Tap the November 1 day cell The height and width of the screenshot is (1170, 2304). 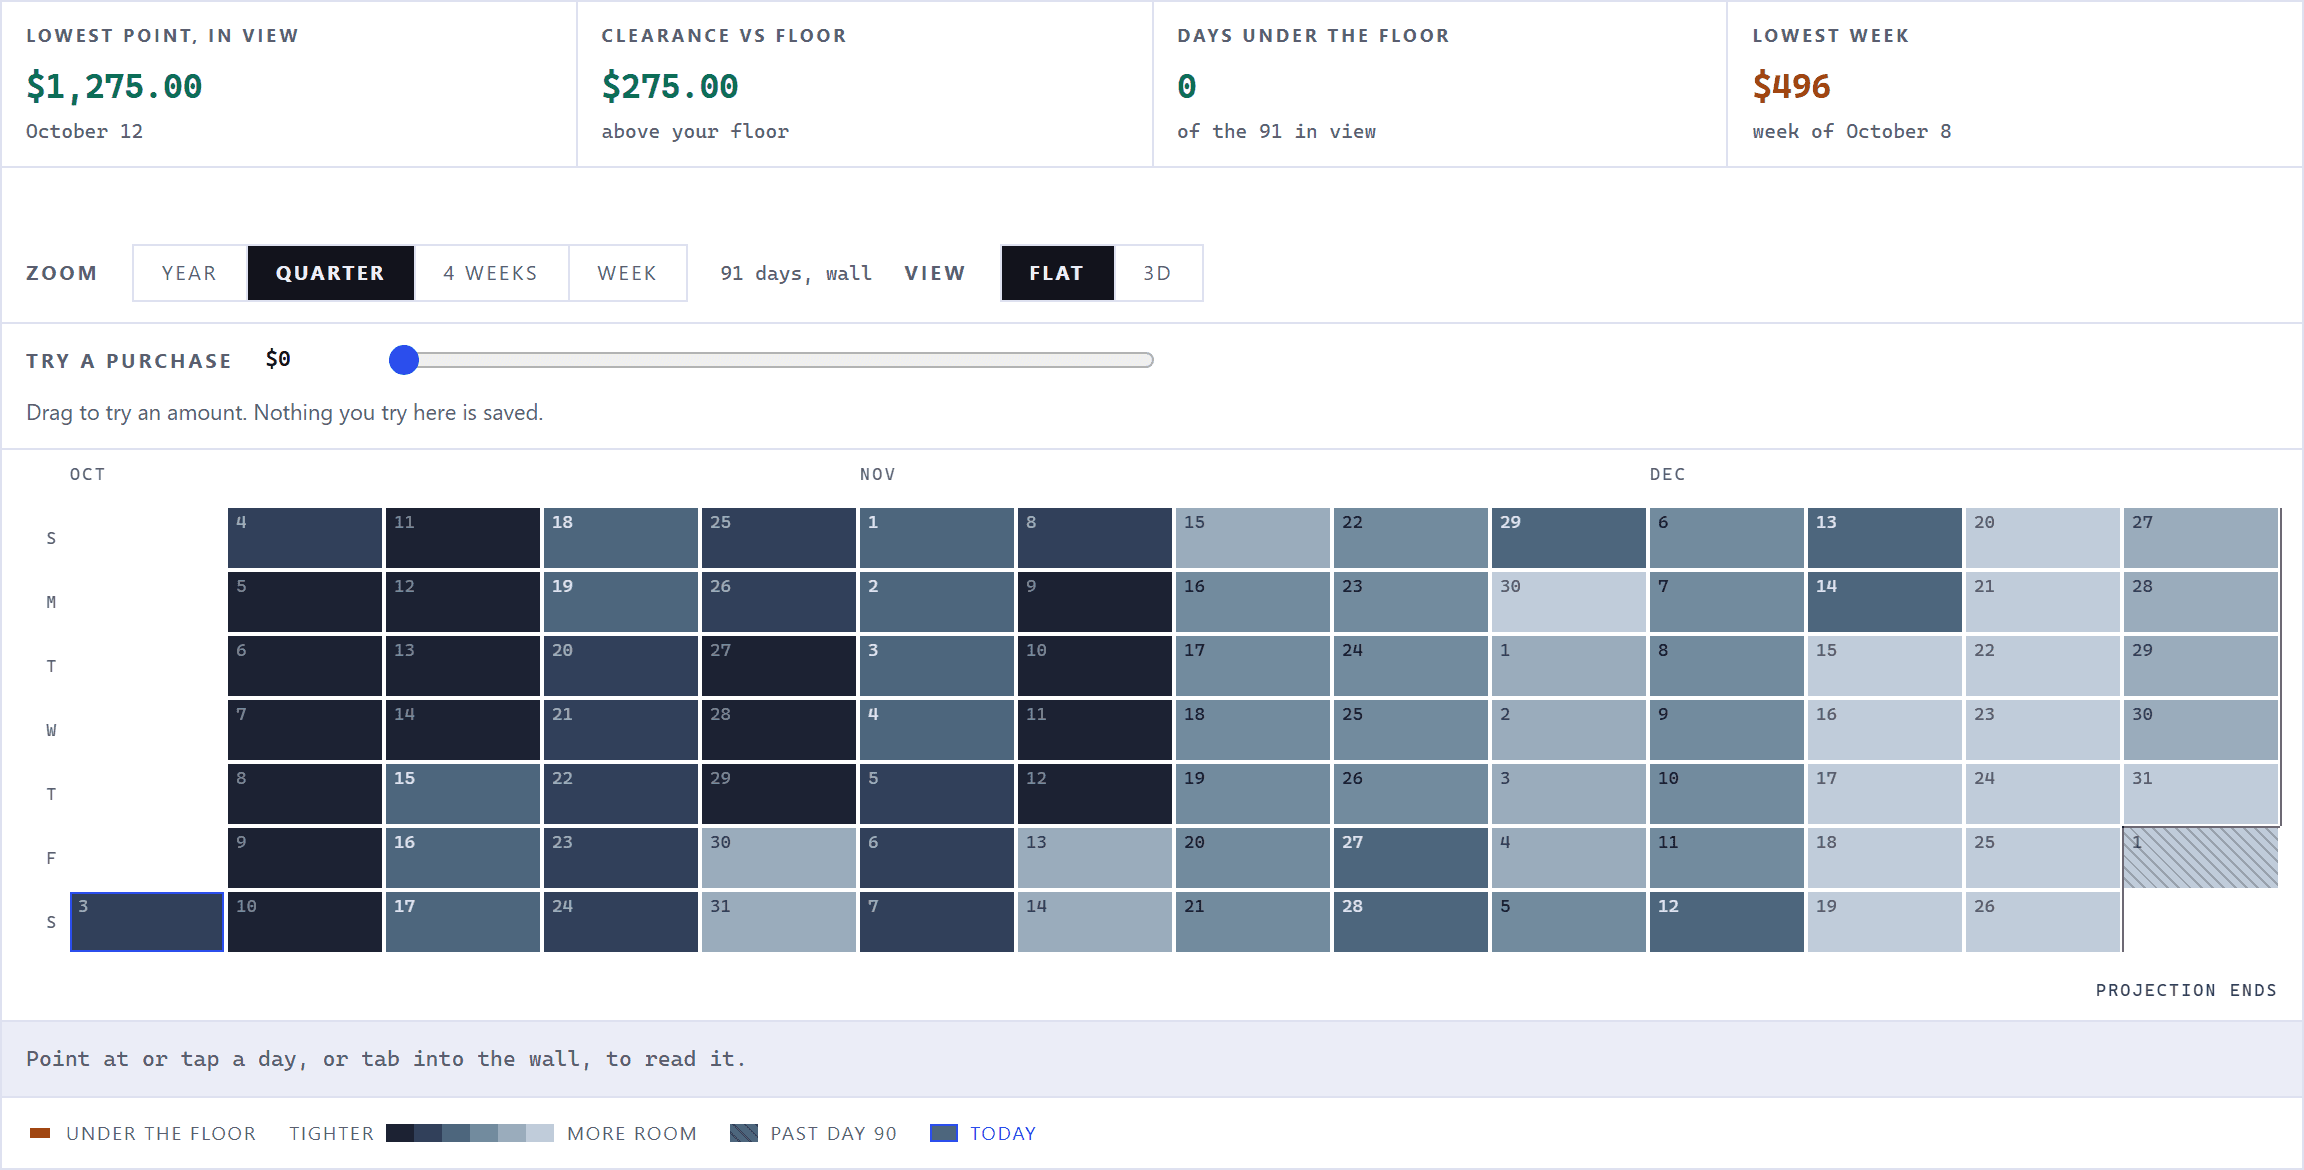pyautogui.click(x=937, y=538)
